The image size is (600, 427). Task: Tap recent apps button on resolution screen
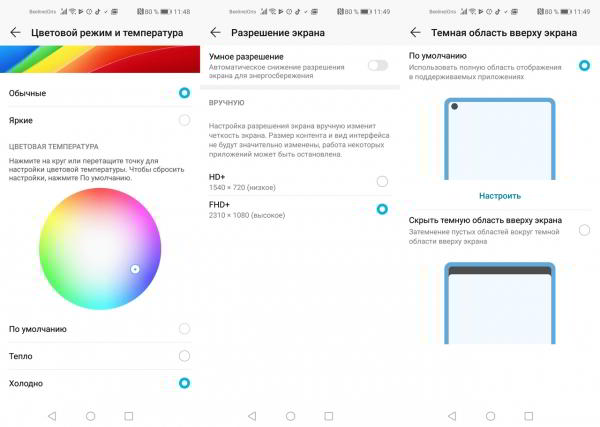point(329,416)
